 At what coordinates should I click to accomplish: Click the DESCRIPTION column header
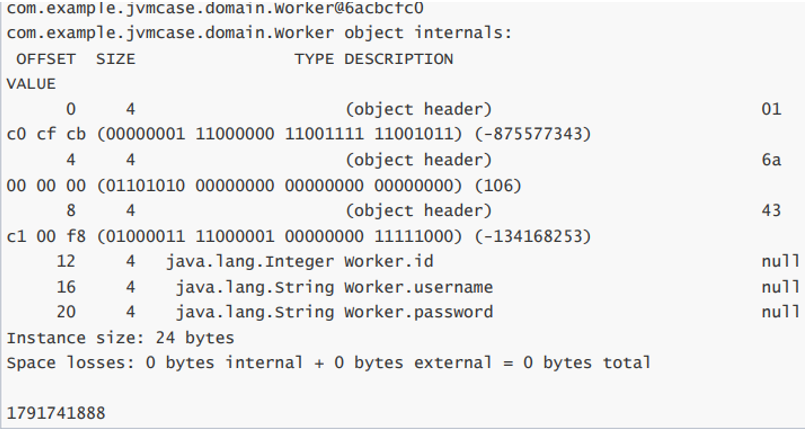(398, 59)
